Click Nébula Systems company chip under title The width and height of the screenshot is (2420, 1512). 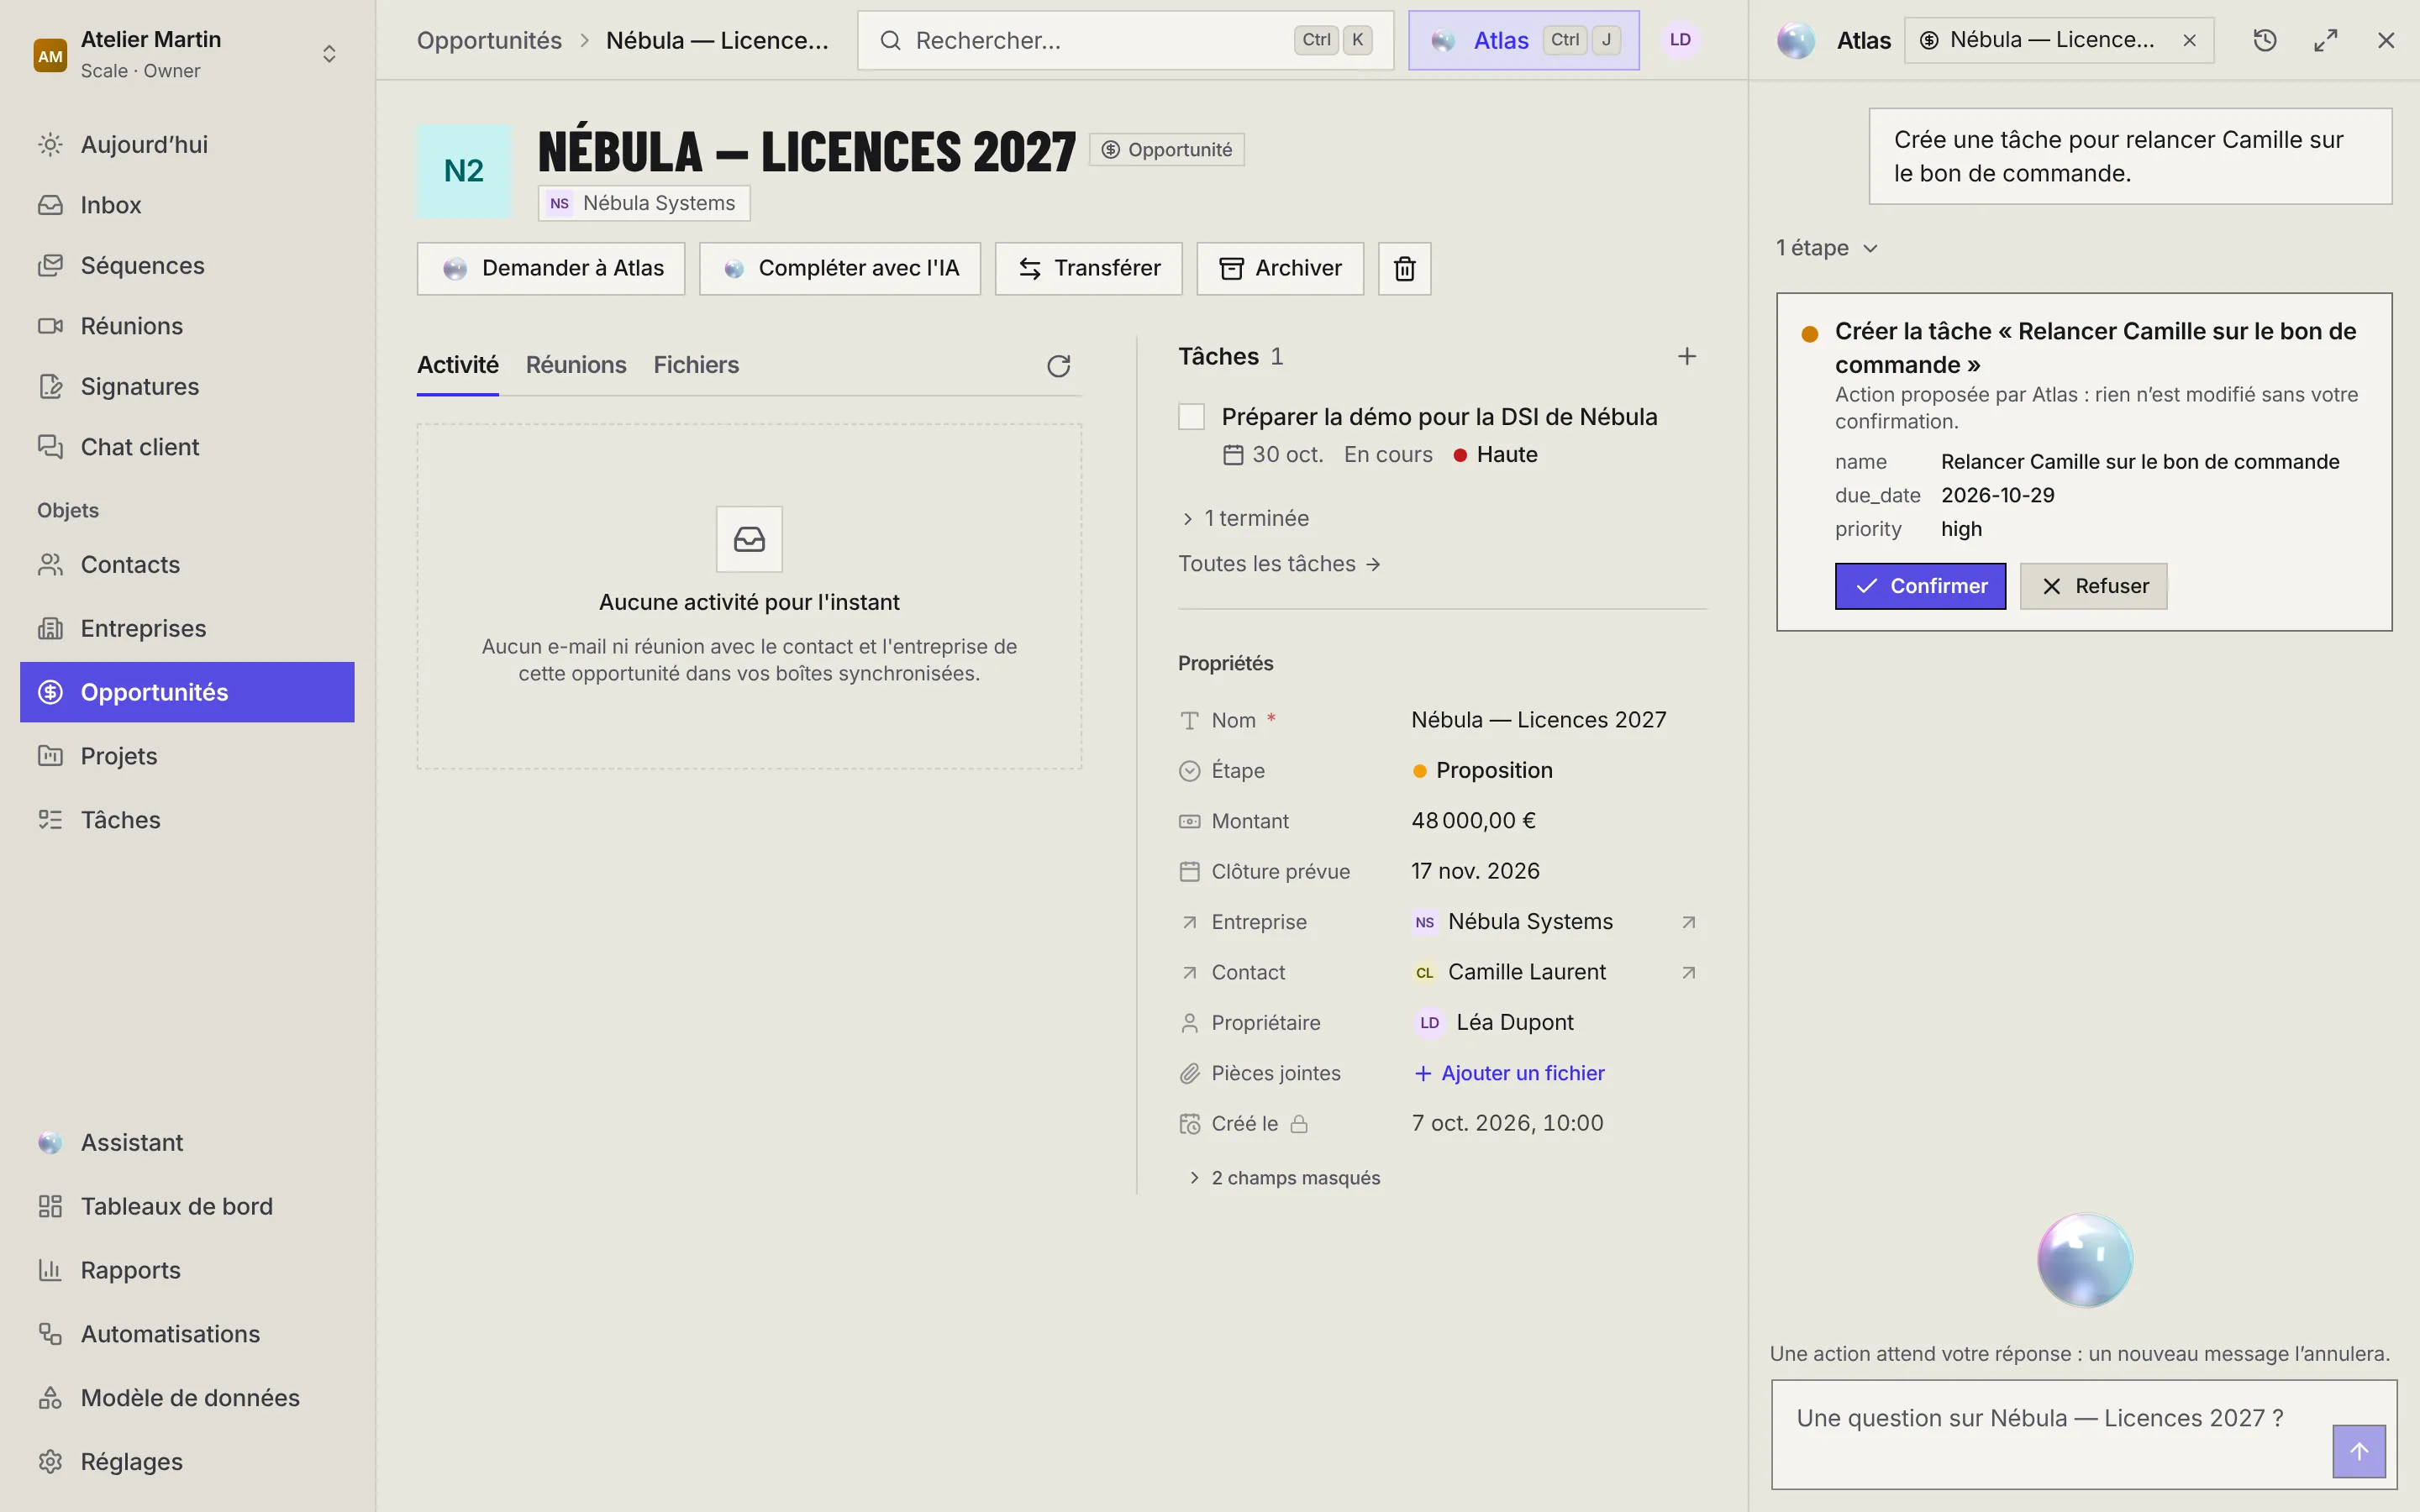[x=644, y=203]
